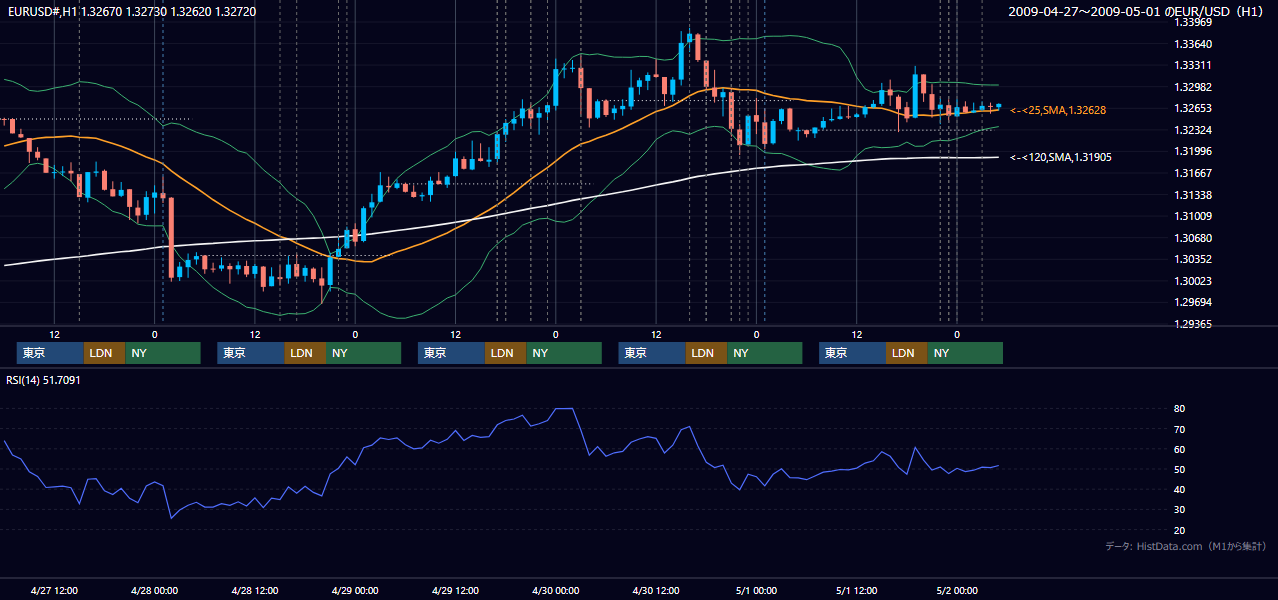1278x600 pixels.
Task: Click the 4/28 00:00 date label
Action: point(155,591)
